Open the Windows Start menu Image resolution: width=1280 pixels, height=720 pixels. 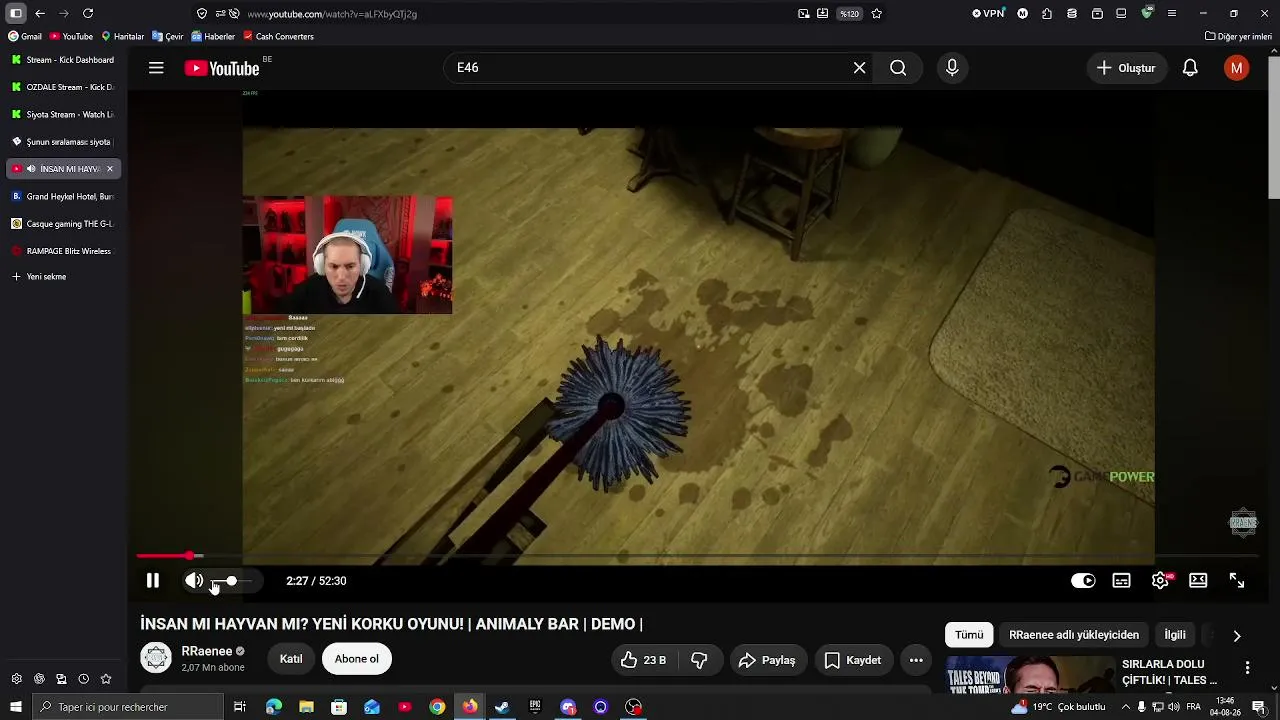pos(15,707)
